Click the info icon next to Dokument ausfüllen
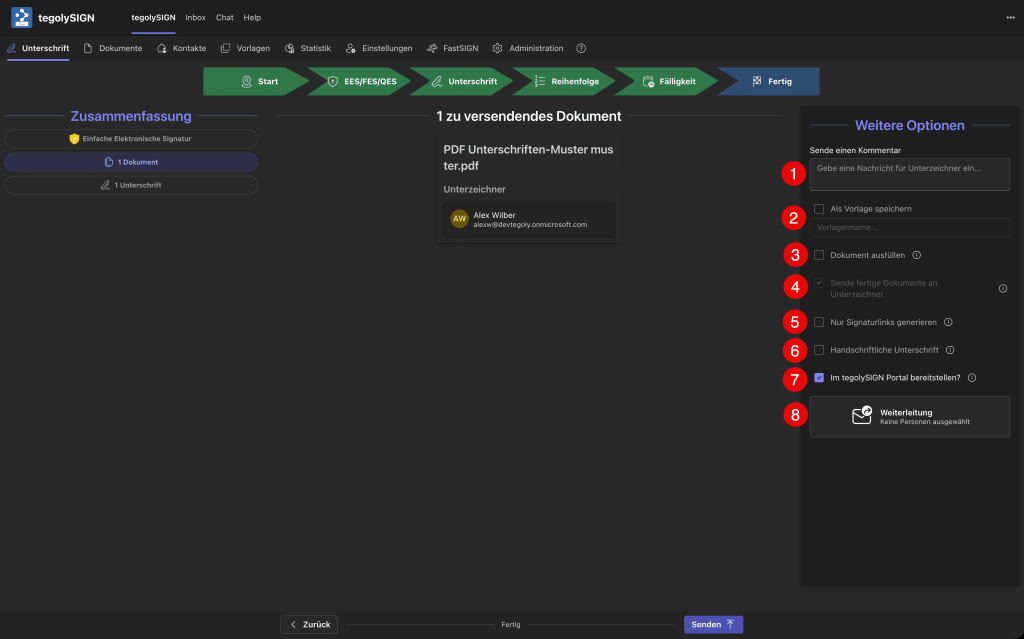This screenshot has height=639, width=1024. 917,255
